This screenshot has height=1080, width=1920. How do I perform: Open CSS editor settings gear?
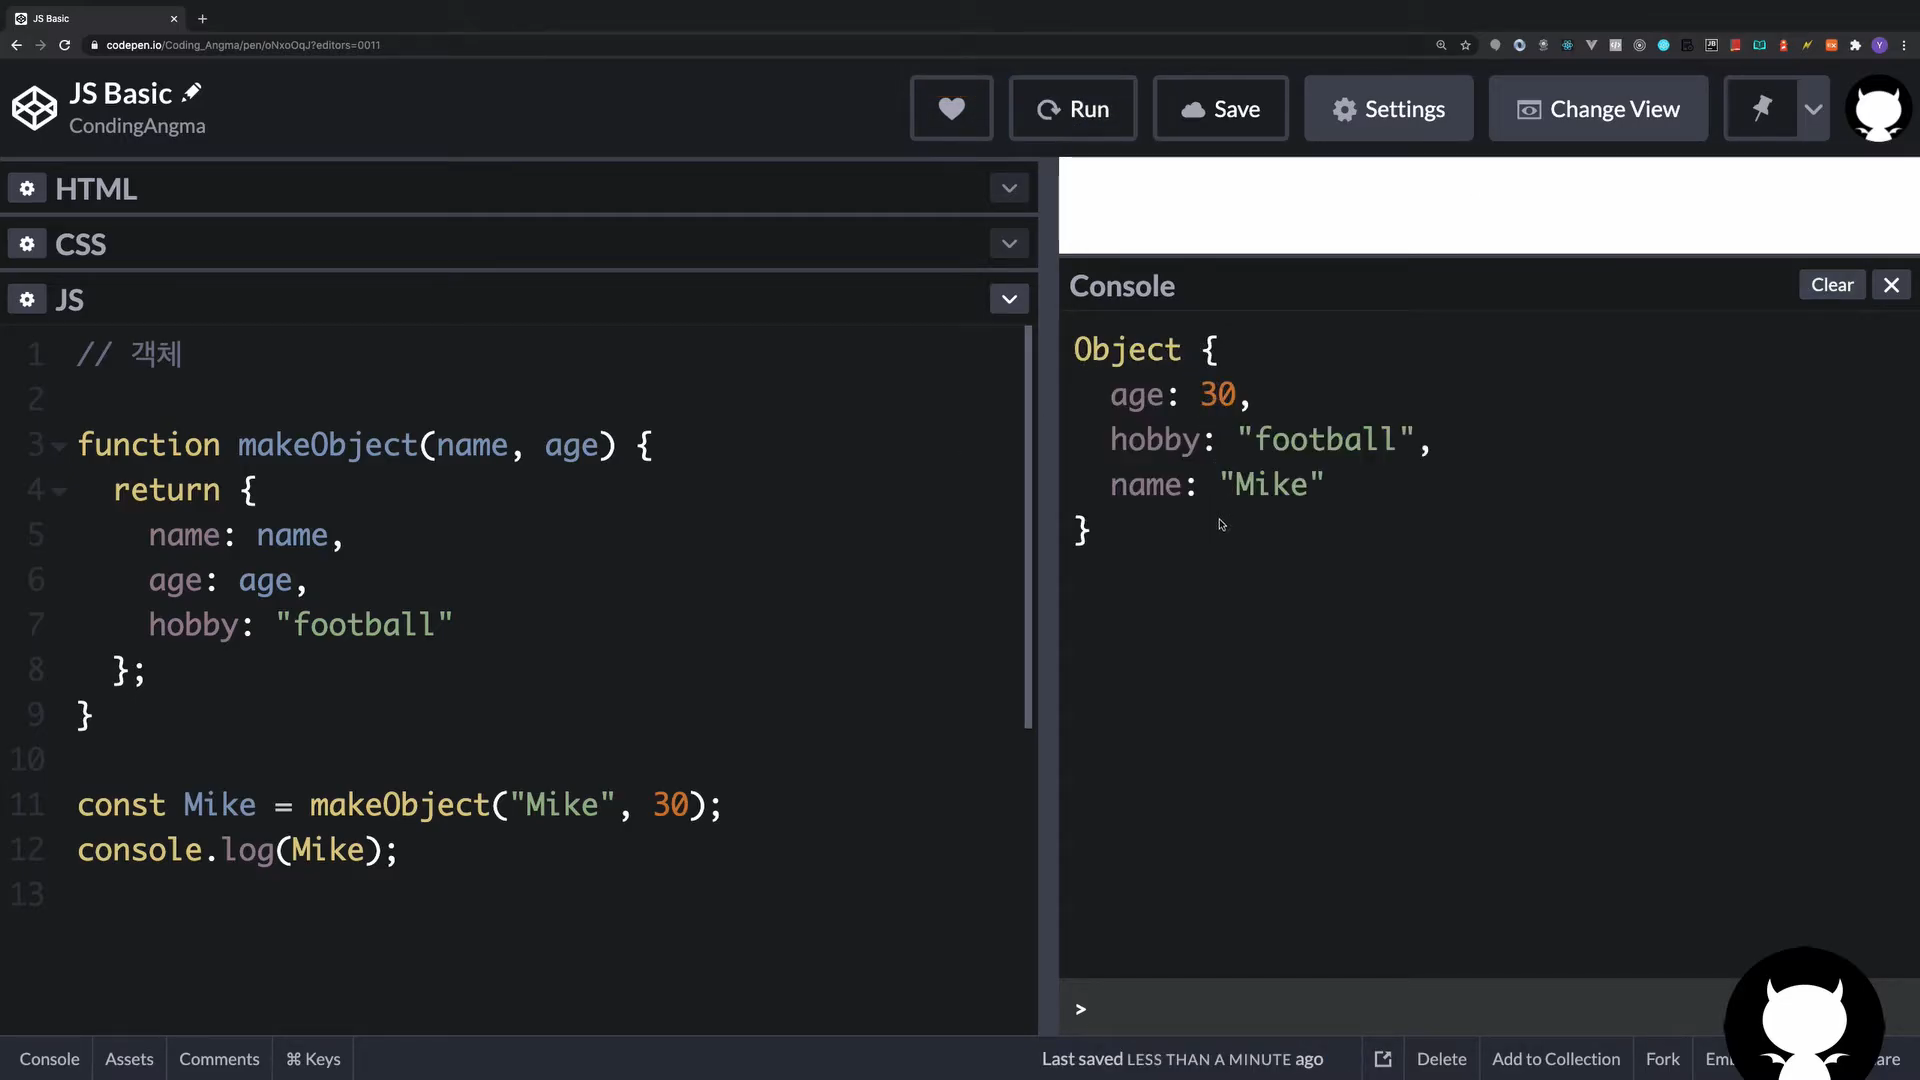[27, 244]
